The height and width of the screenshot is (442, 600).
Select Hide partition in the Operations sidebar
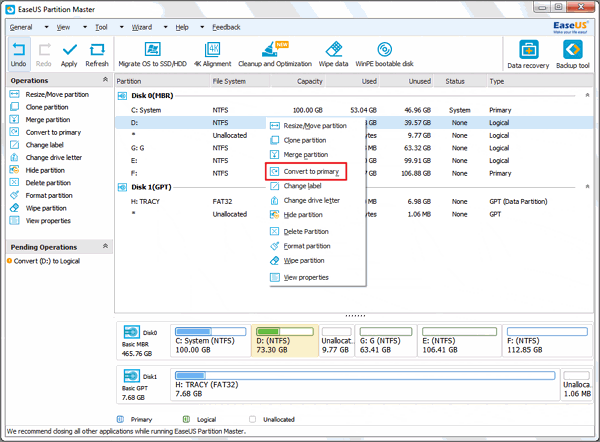(38, 170)
